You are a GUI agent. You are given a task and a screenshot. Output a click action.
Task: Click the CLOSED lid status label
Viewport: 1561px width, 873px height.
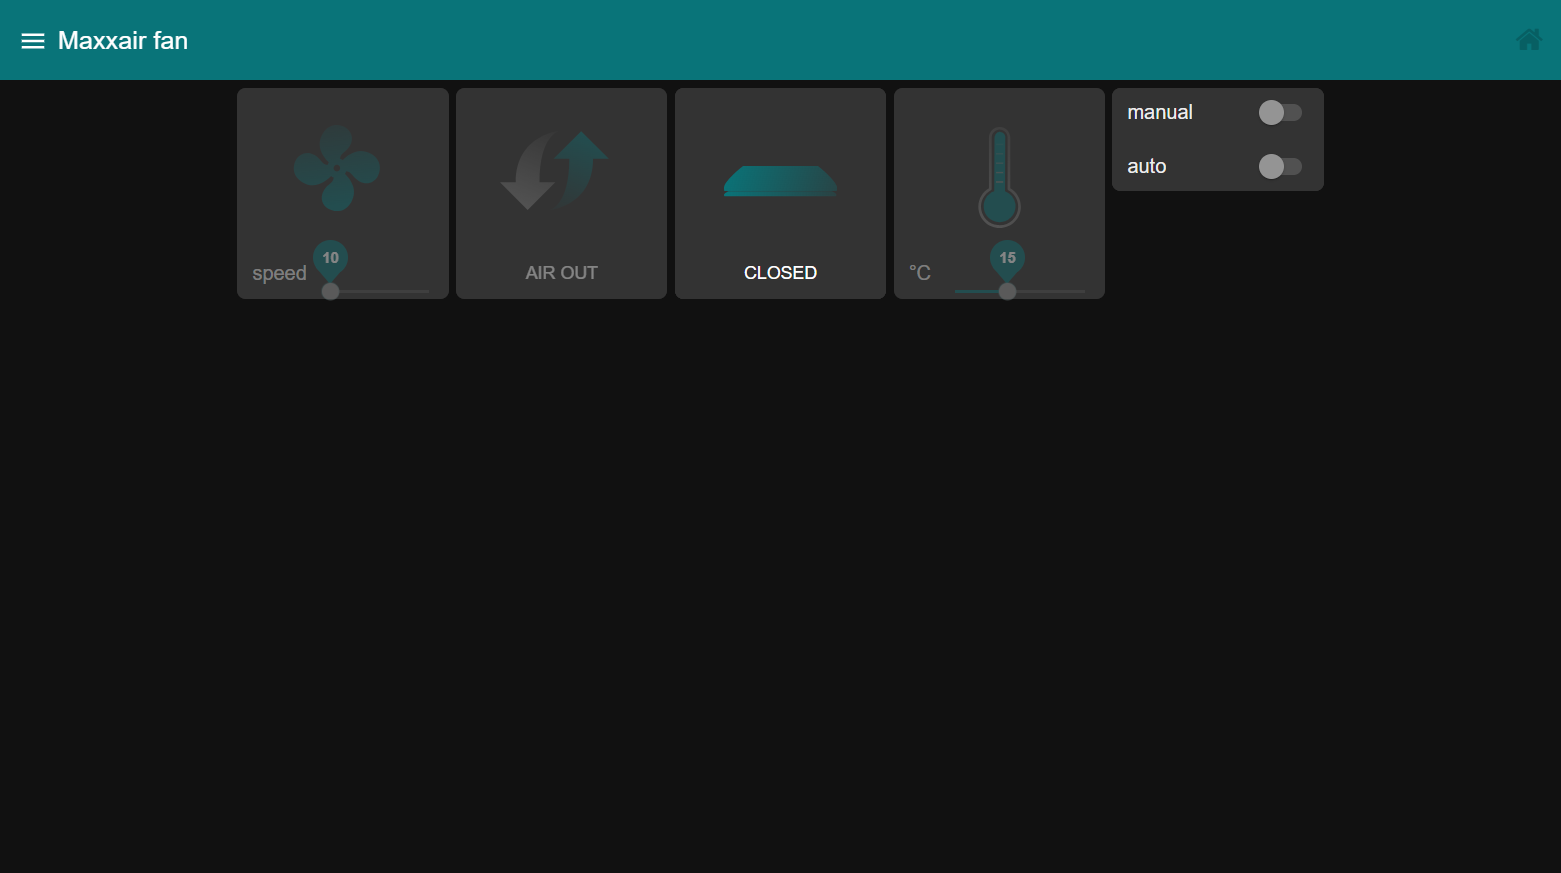tap(780, 273)
